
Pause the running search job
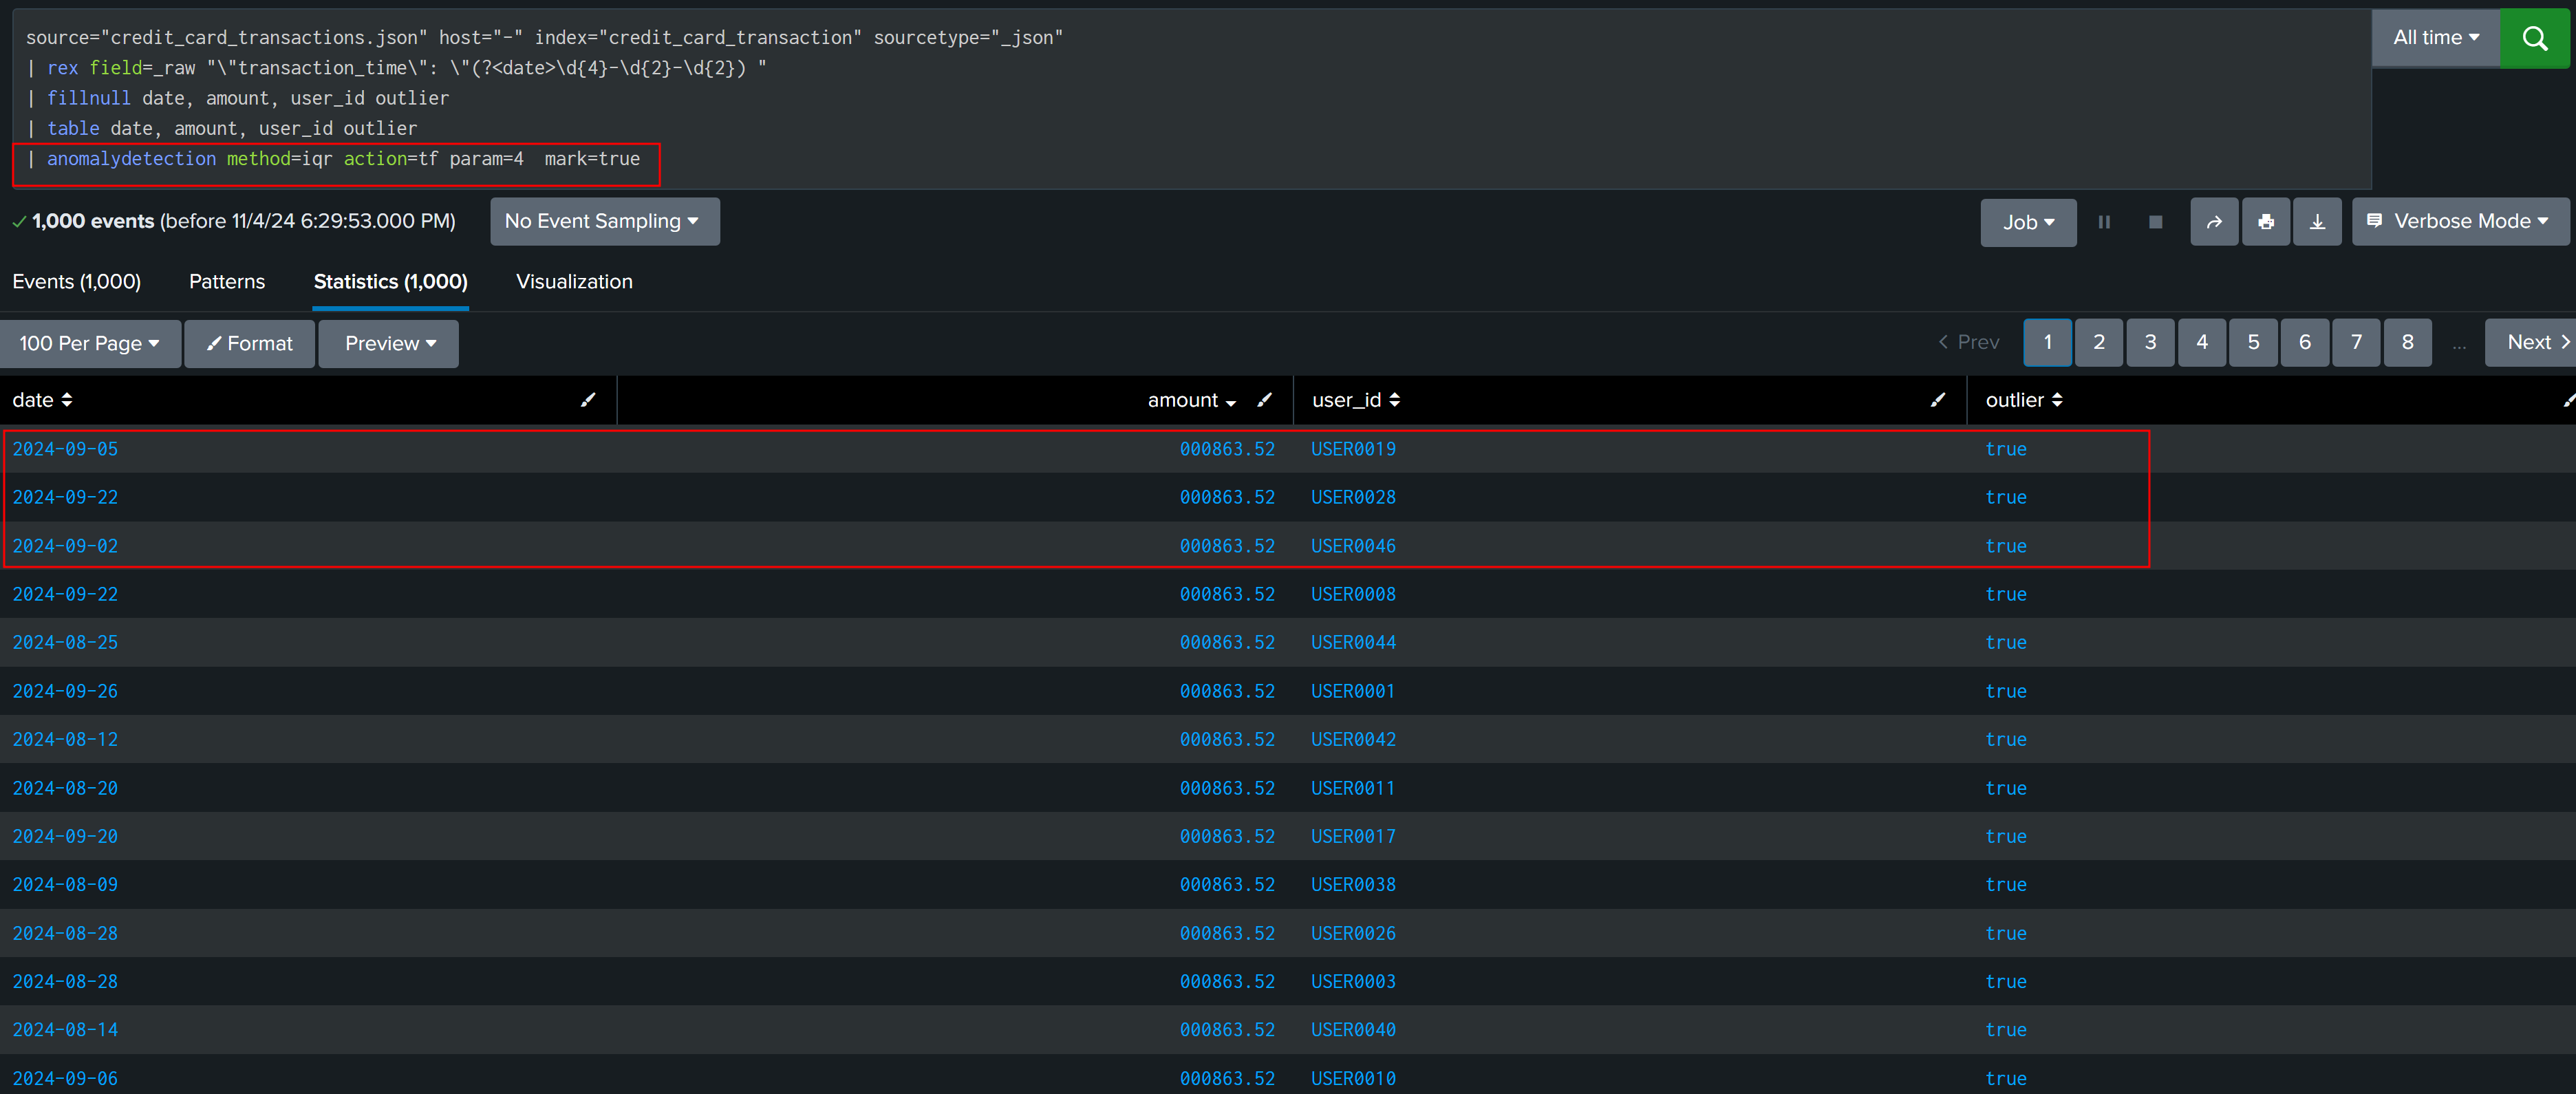[x=2104, y=222]
